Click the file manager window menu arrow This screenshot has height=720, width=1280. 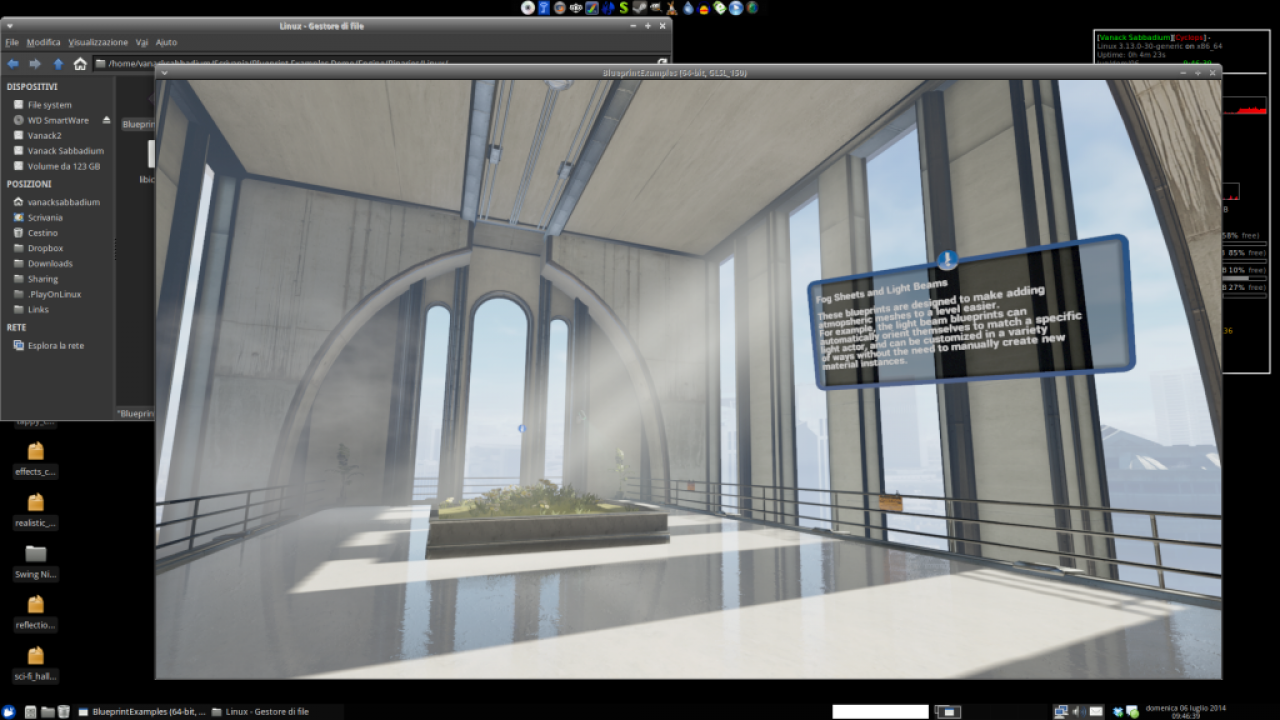pyautogui.click(x=9, y=26)
